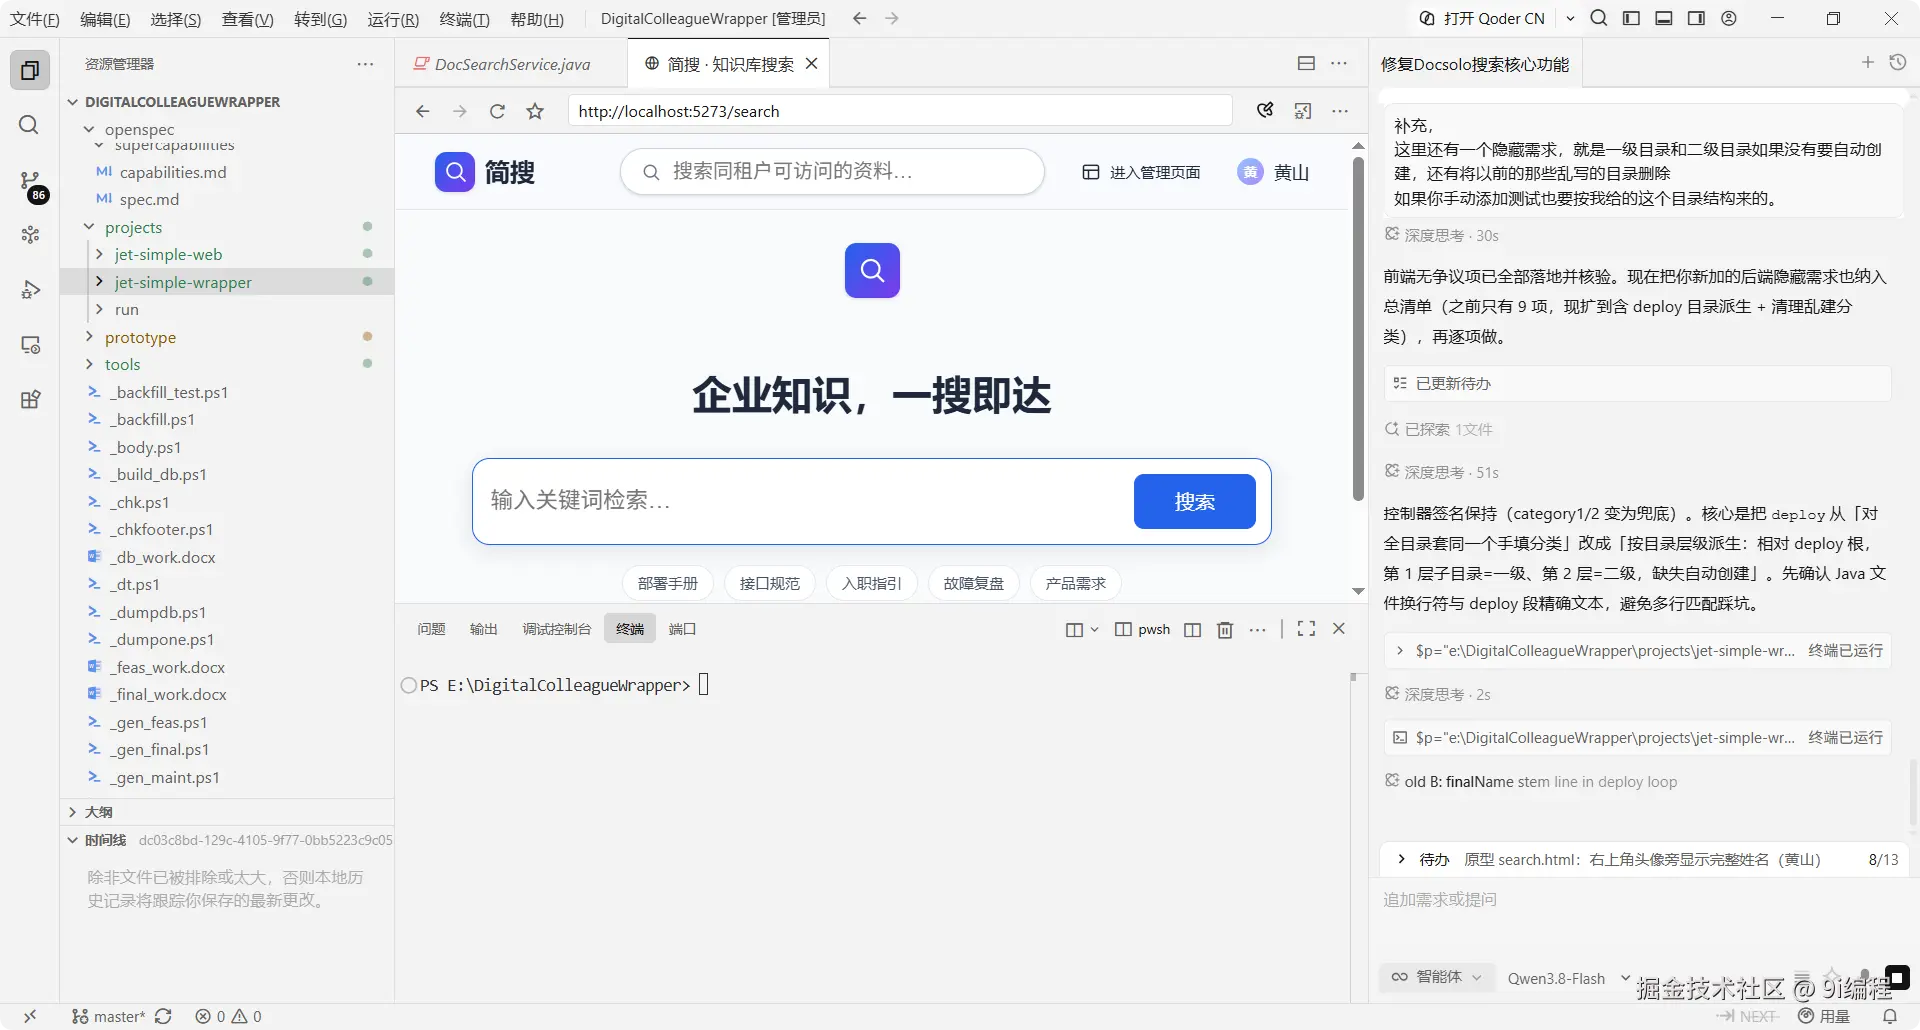This screenshot has height=1030, width=1920.
Task: Start a new chat with plus icon
Action: tap(1867, 63)
